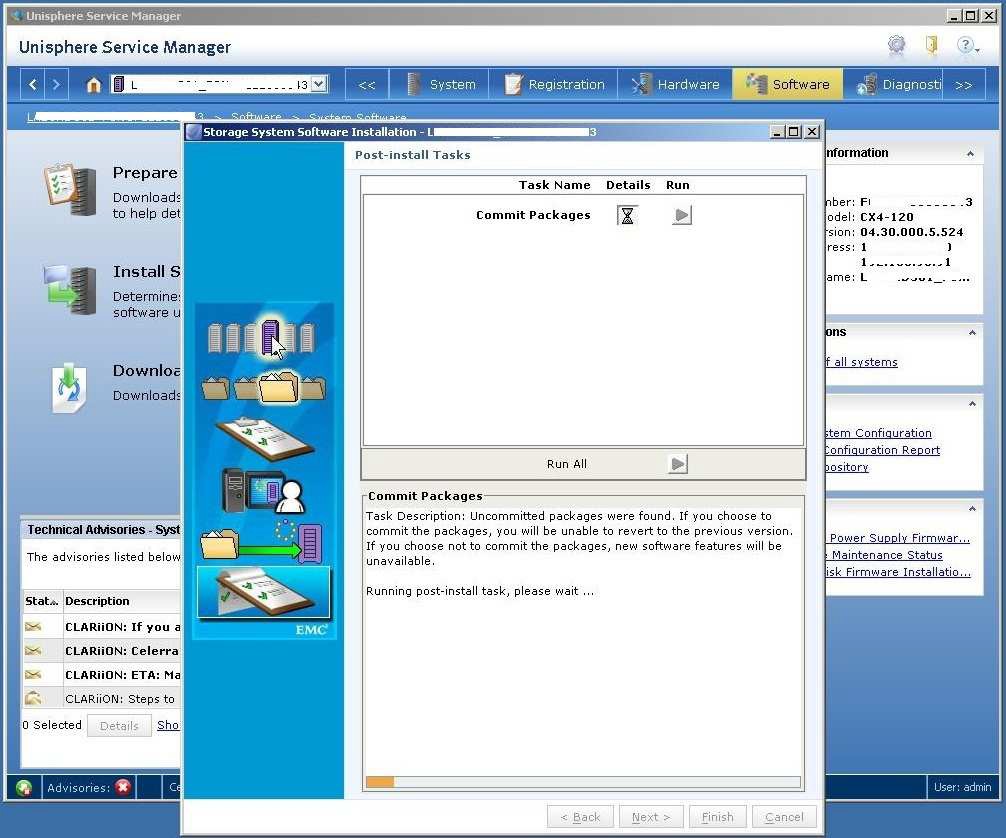Viewport: 1006px width, 838px height.
Task: Click the Software breadcrumb link
Action: pos(256,117)
